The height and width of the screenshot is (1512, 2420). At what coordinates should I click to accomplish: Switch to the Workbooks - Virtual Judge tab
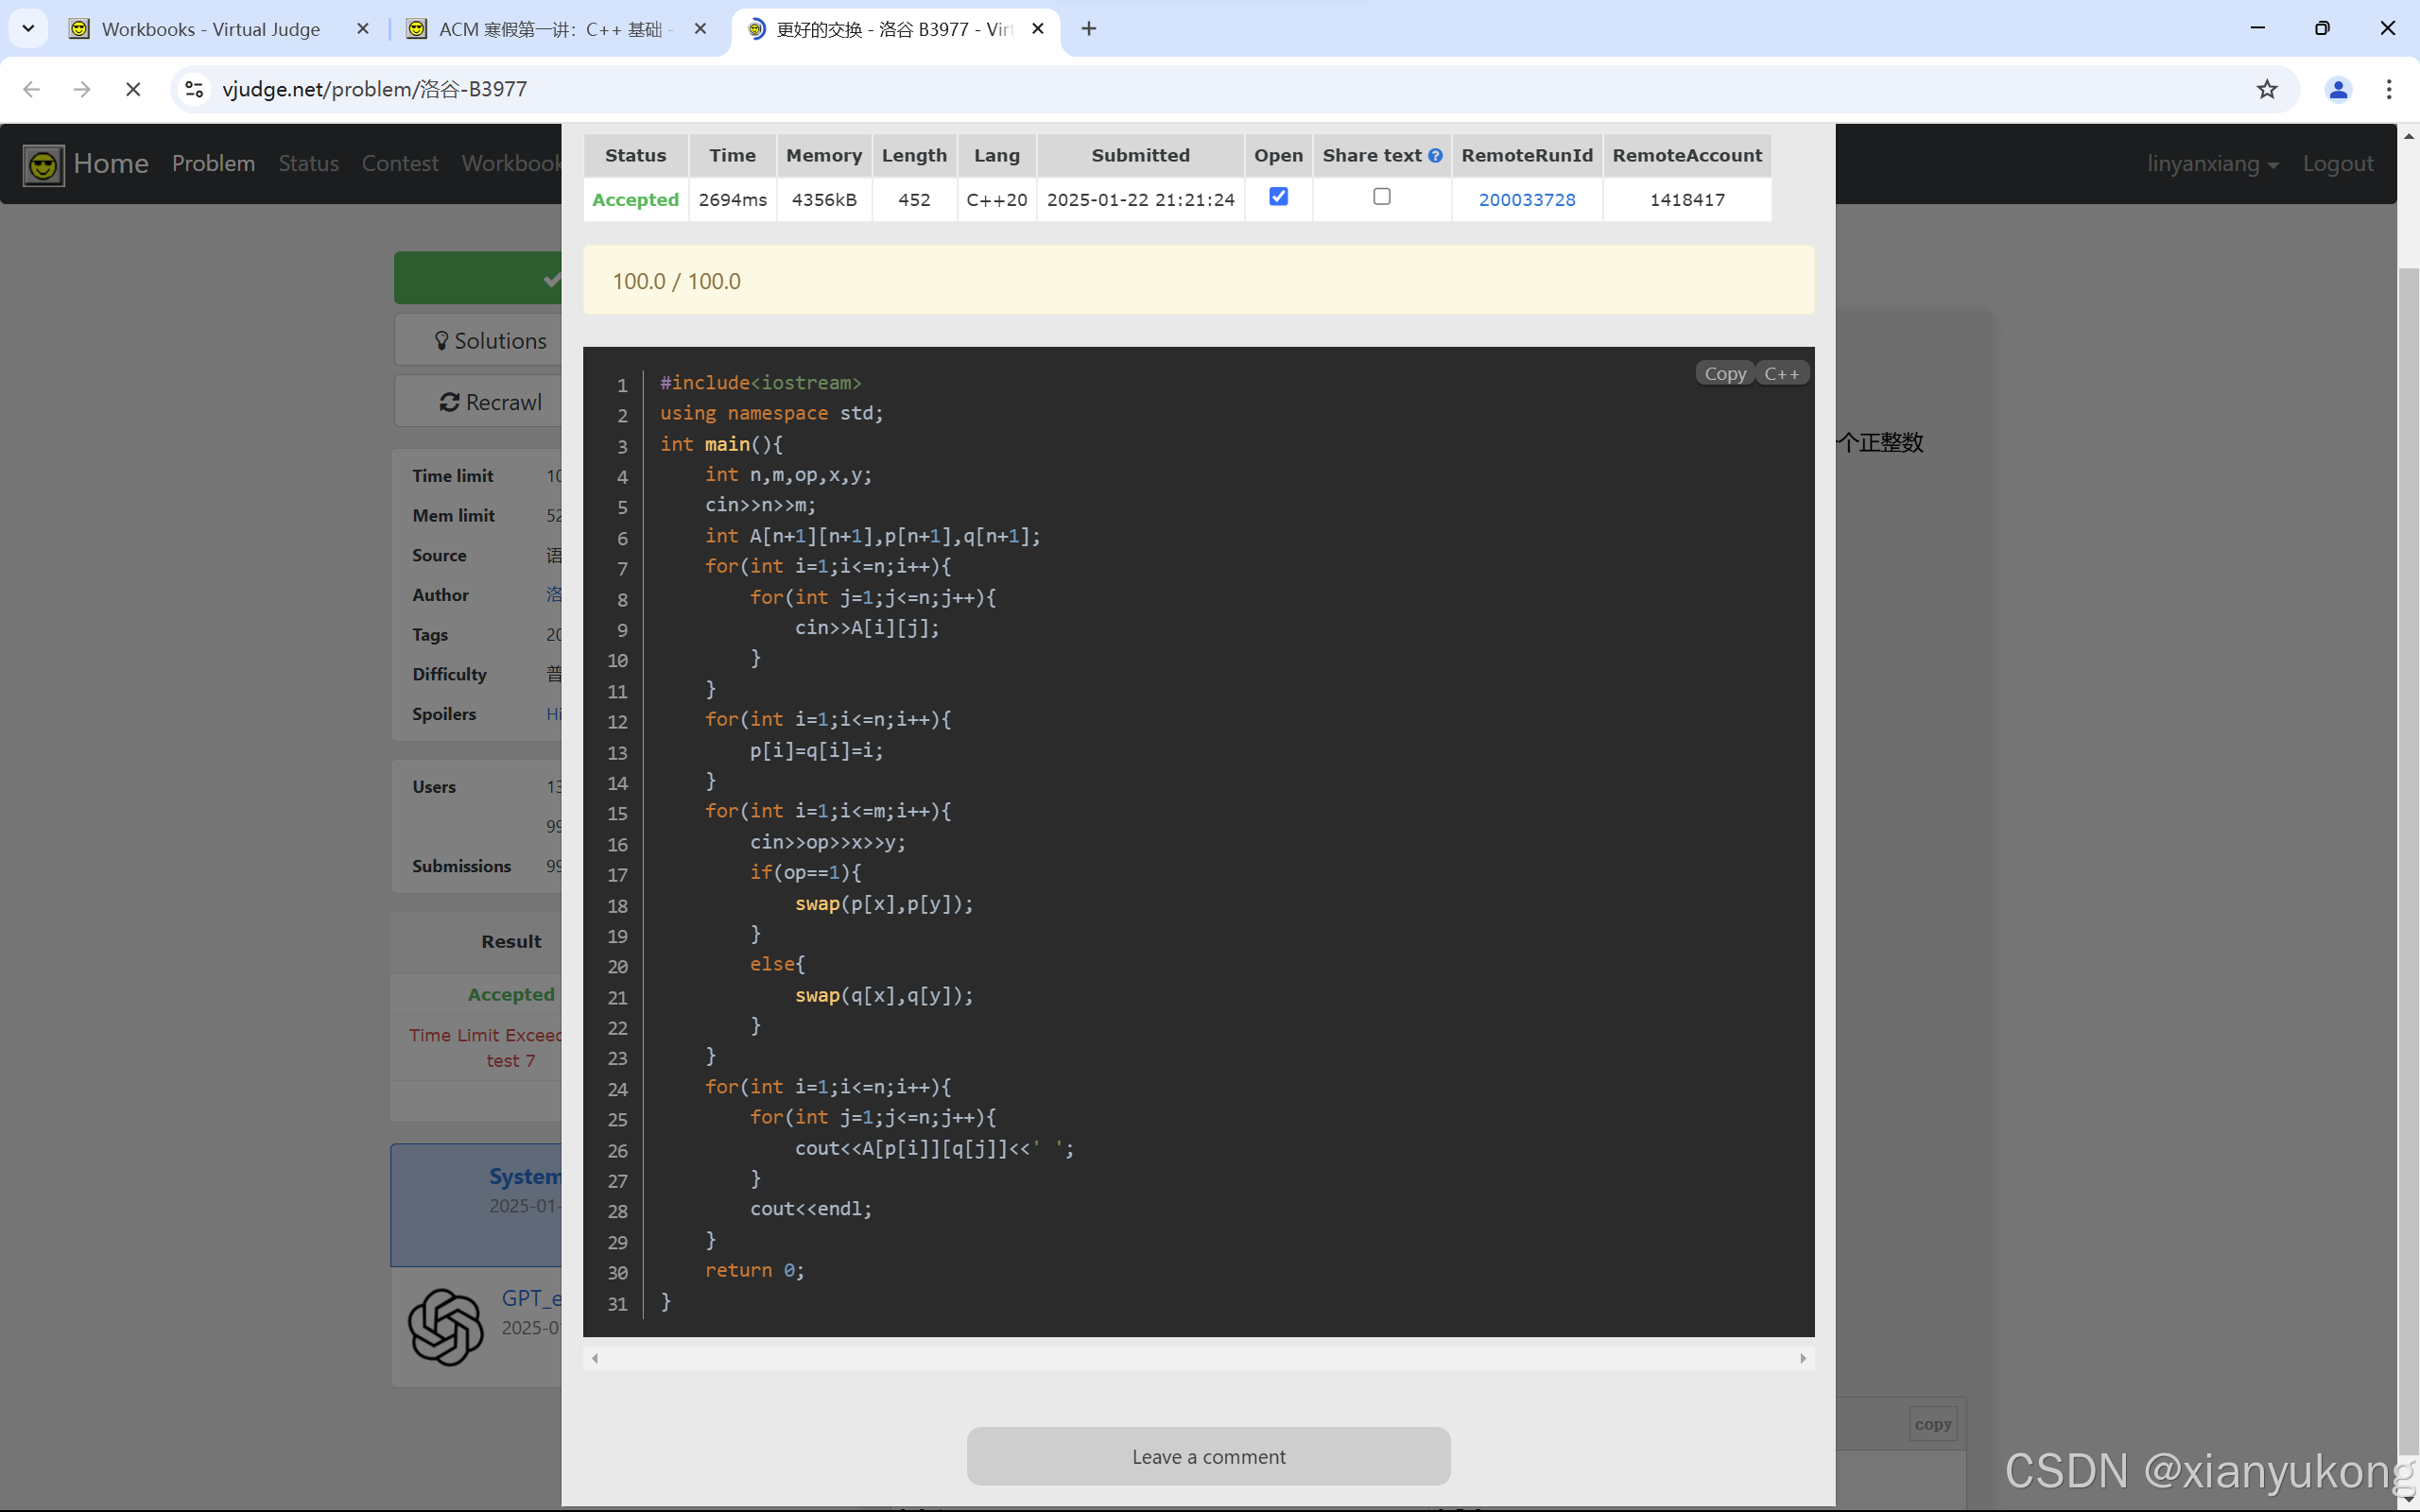pyautogui.click(x=210, y=29)
